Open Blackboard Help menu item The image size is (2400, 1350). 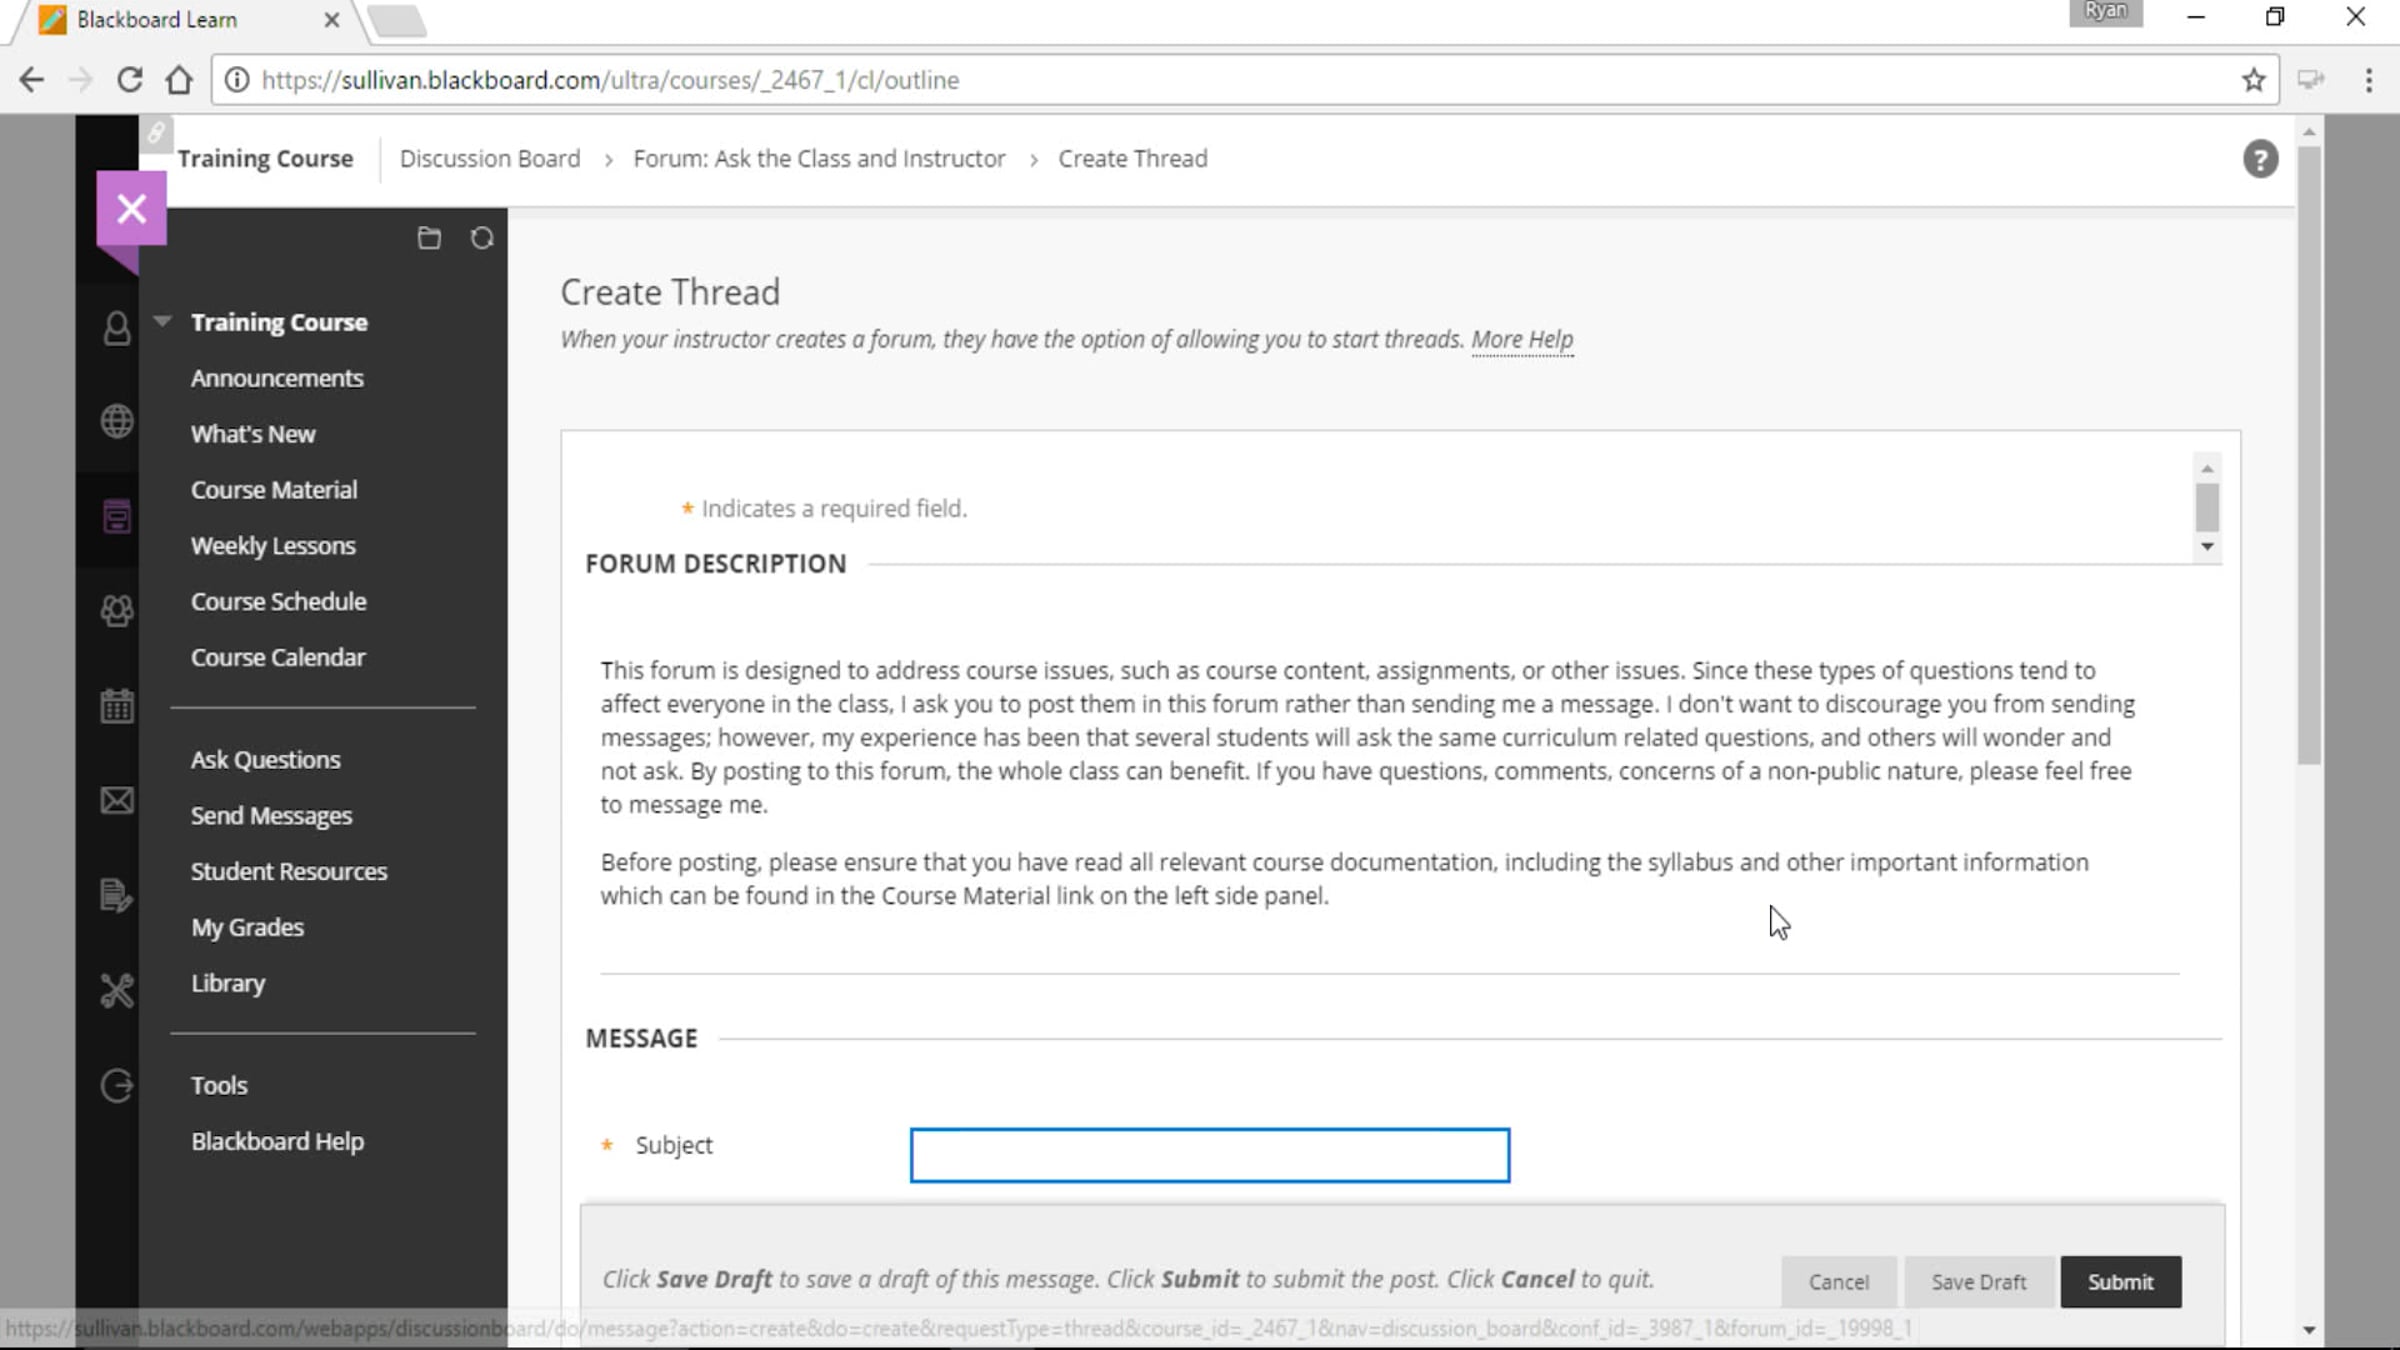(x=277, y=1142)
